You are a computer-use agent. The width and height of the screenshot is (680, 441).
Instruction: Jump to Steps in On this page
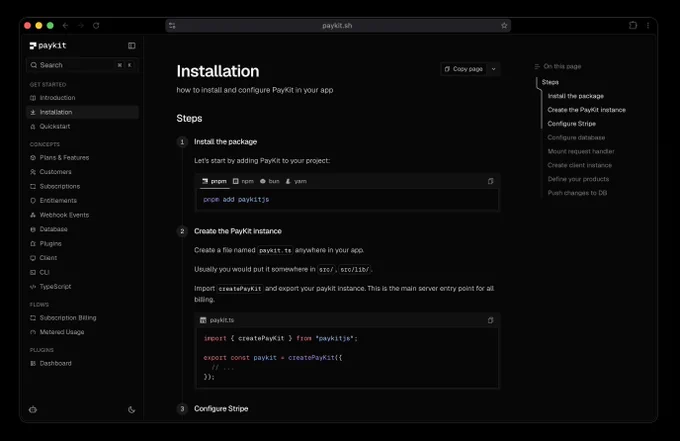pos(550,82)
